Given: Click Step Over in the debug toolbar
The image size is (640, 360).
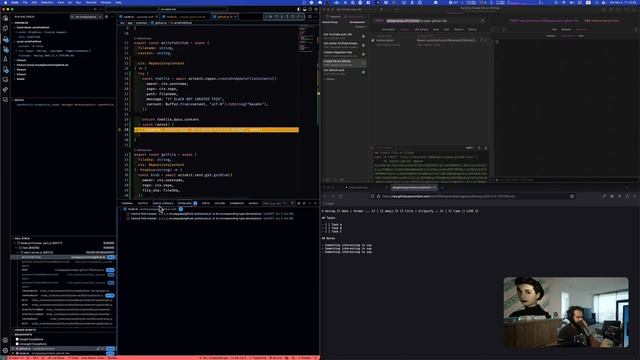Looking at the screenshot, I should [x=276, y=17].
